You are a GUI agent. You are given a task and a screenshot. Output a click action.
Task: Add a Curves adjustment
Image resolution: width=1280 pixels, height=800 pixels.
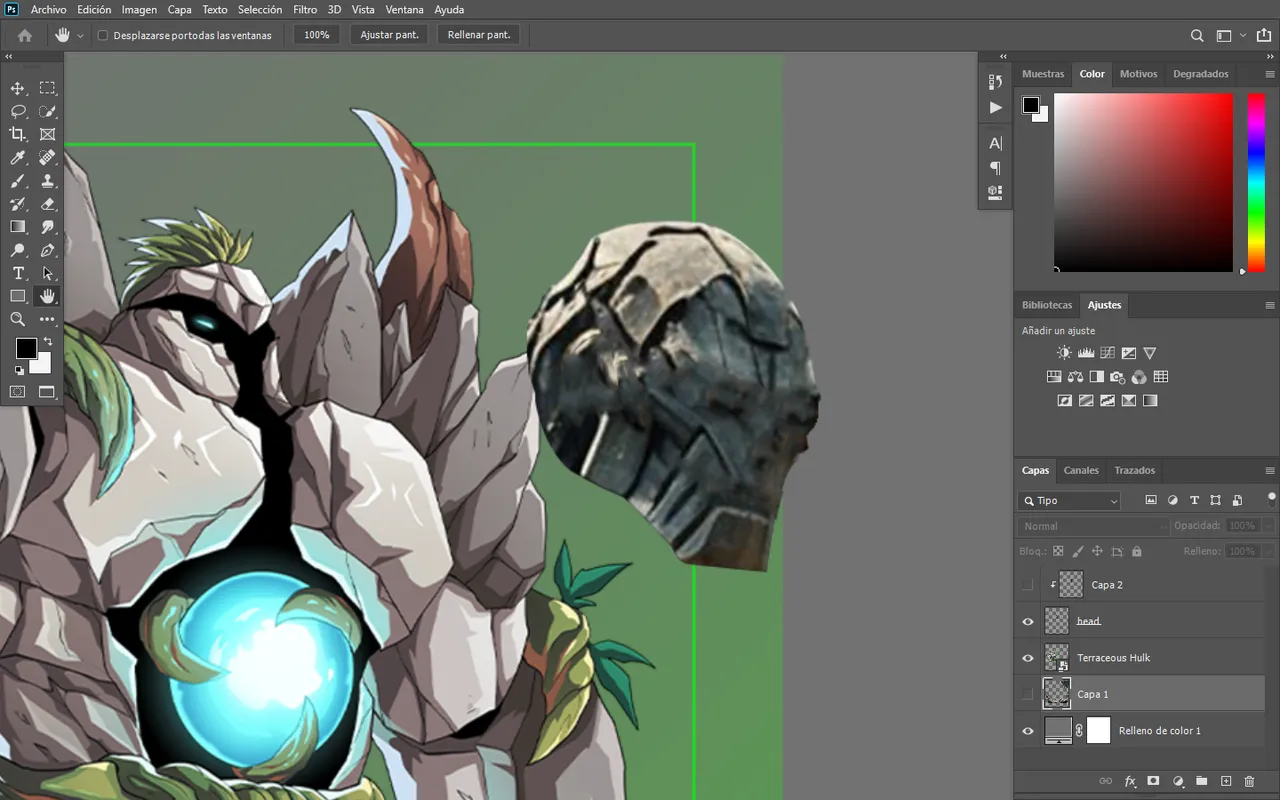point(1107,353)
